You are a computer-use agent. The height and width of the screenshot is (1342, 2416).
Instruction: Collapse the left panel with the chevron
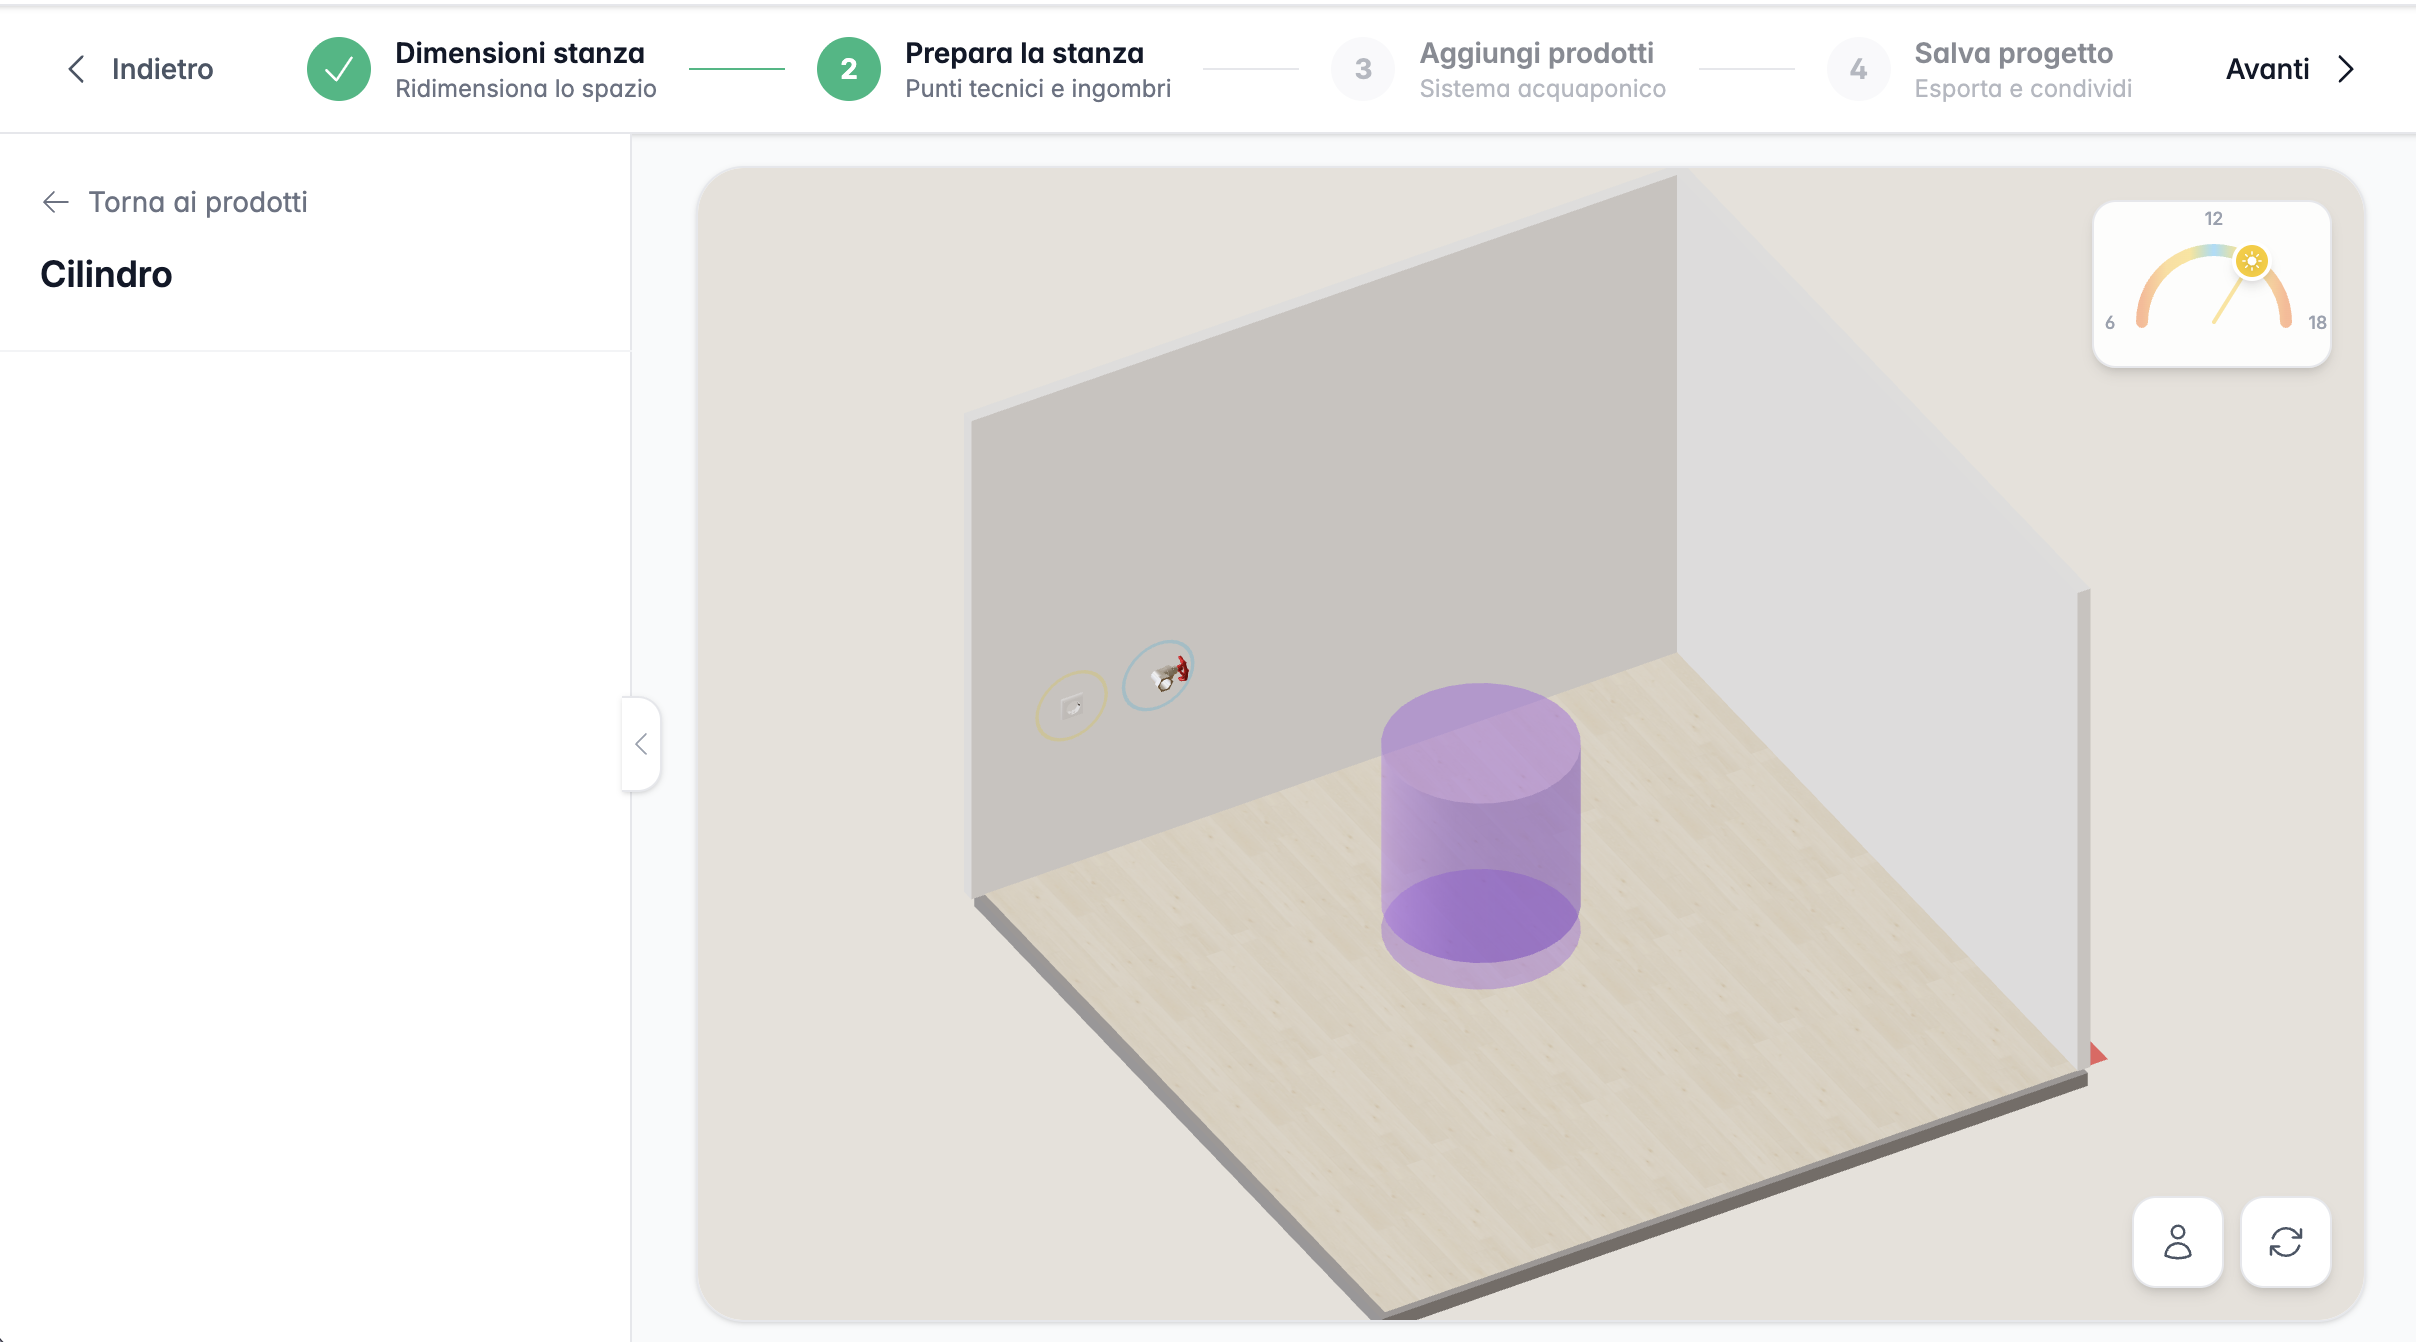(642, 744)
